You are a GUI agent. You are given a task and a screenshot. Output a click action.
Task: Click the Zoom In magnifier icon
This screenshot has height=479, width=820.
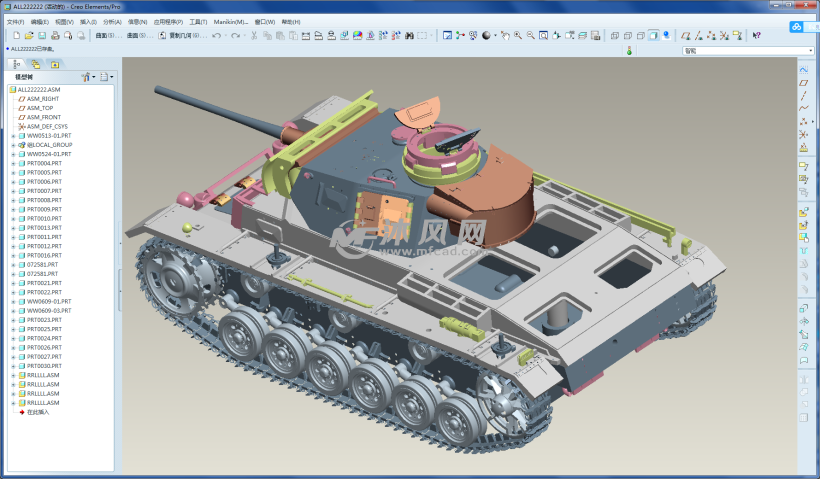(x=518, y=35)
